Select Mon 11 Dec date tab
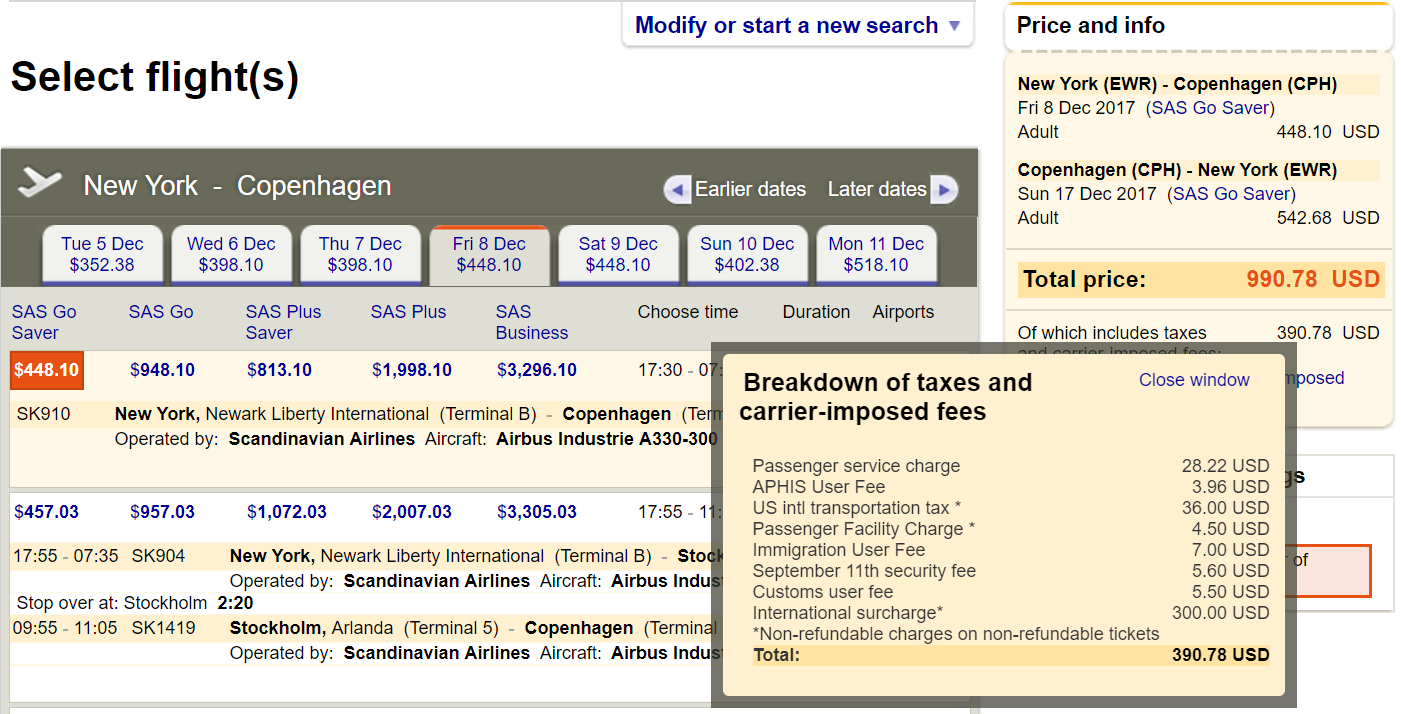The image size is (1401, 714). [x=876, y=255]
